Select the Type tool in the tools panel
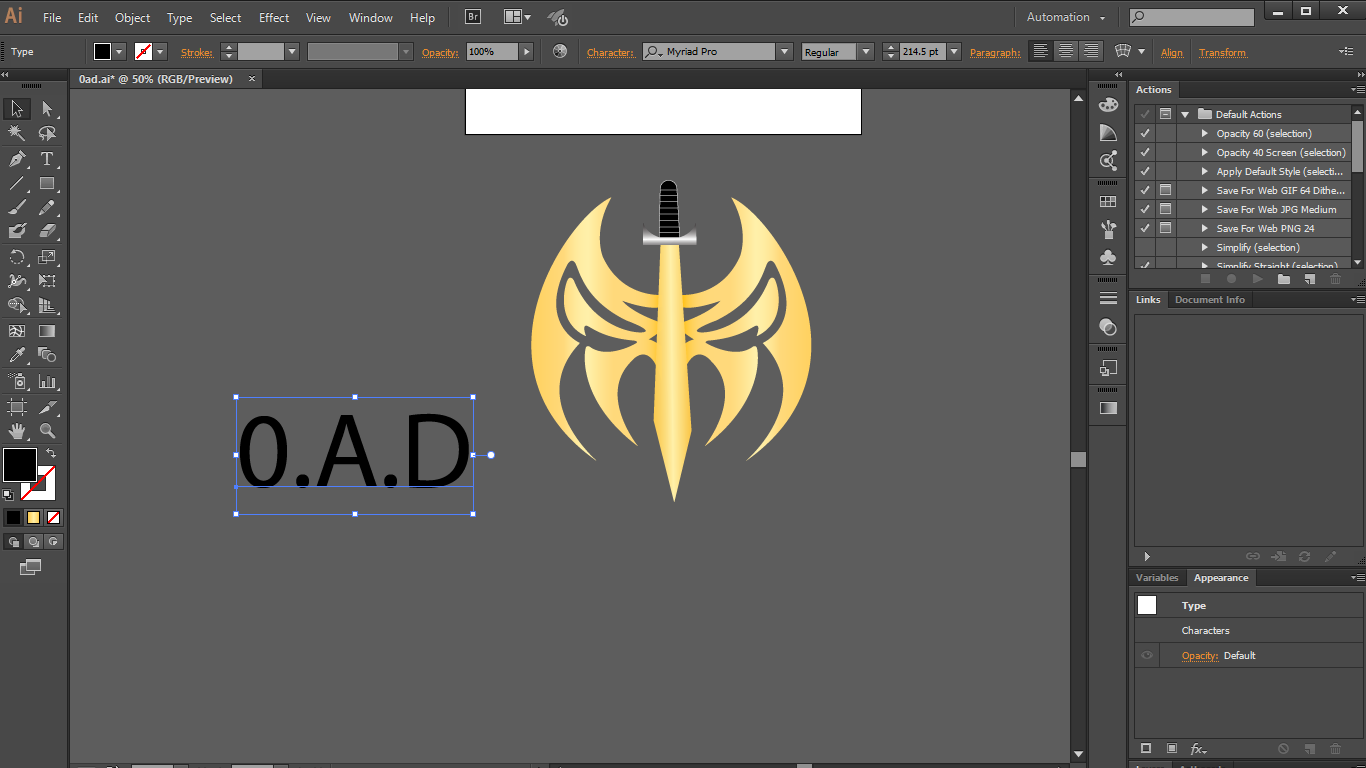This screenshot has width=1366, height=768. [x=47, y=159]
